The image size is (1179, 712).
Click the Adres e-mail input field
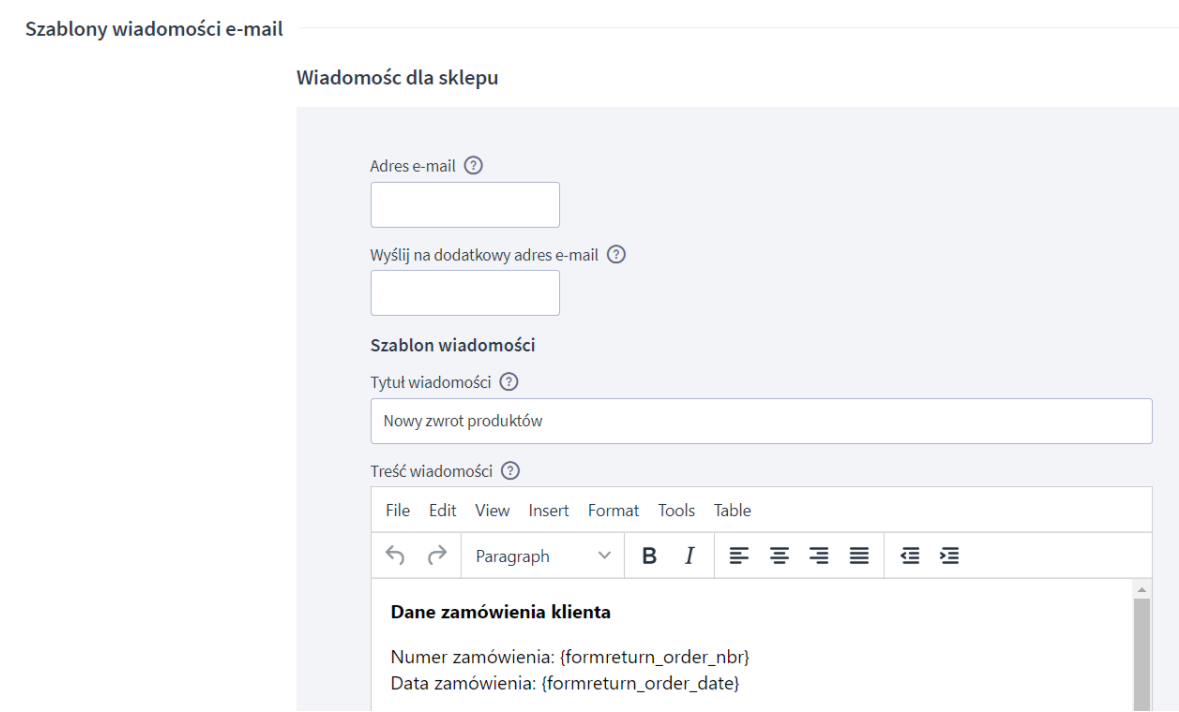coord(465,205)
